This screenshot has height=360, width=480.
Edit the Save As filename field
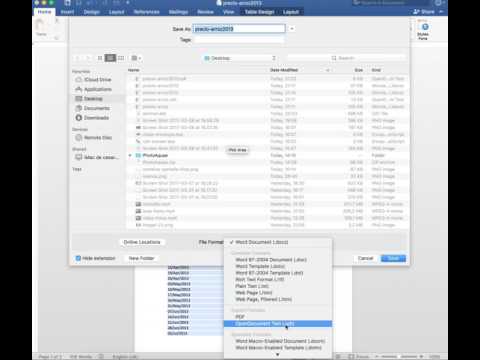239,29
